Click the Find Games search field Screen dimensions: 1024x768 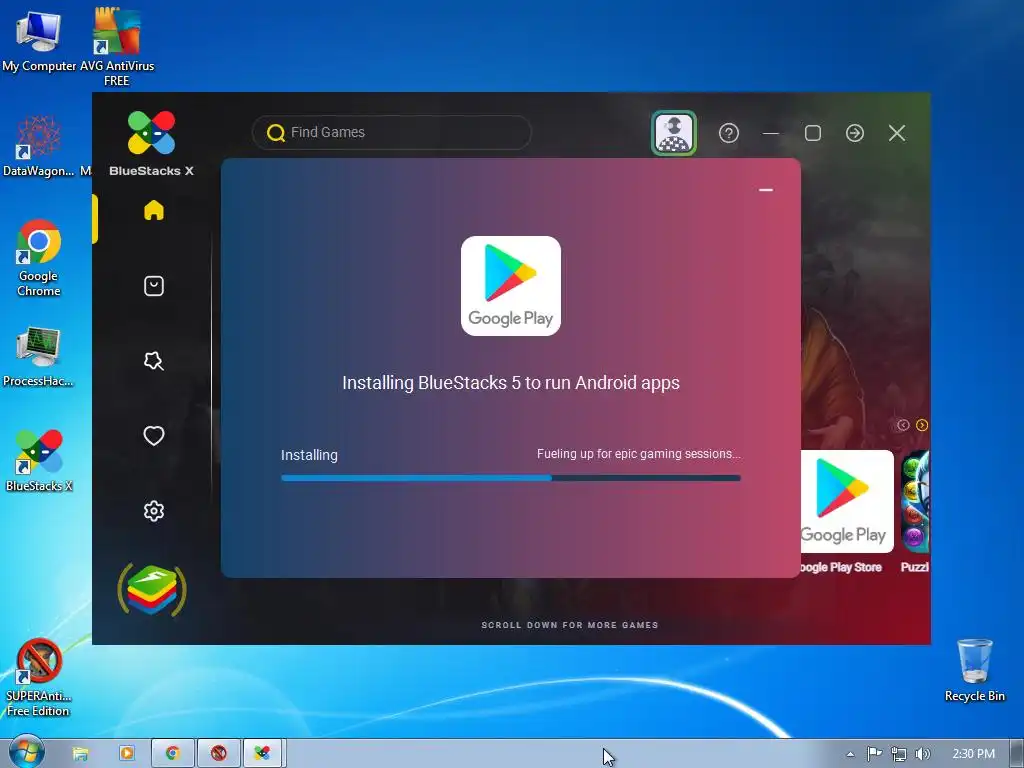click(392, 133)
